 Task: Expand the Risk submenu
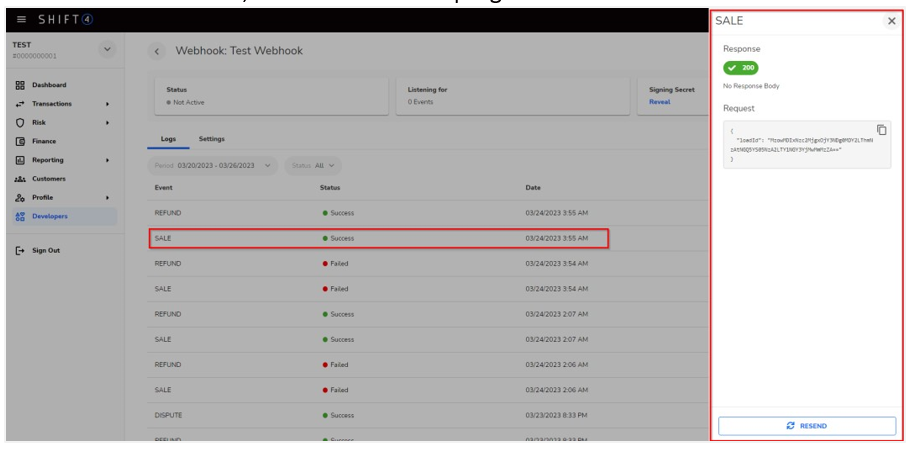[x=108, y=123]
